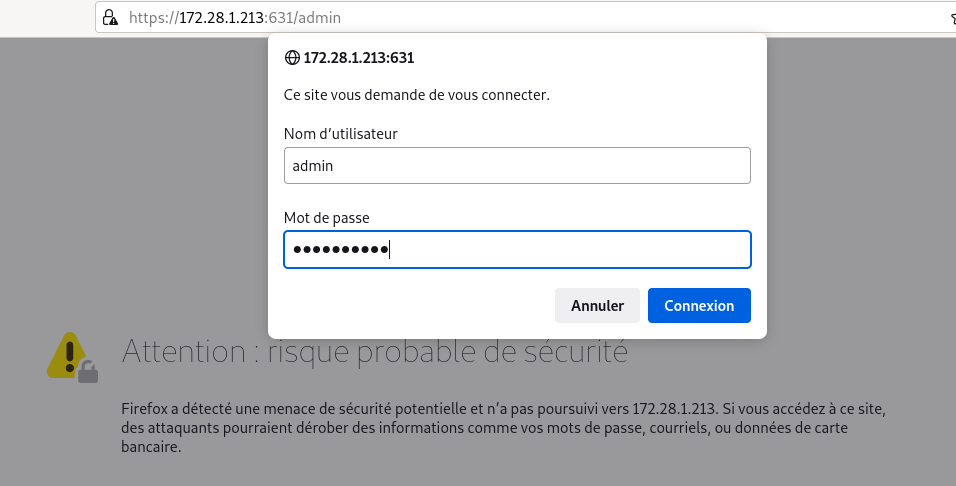The width and height of the screenshot is (956, 486).
Task: Click the word admin in username field
Action: [x=313, y=166]
